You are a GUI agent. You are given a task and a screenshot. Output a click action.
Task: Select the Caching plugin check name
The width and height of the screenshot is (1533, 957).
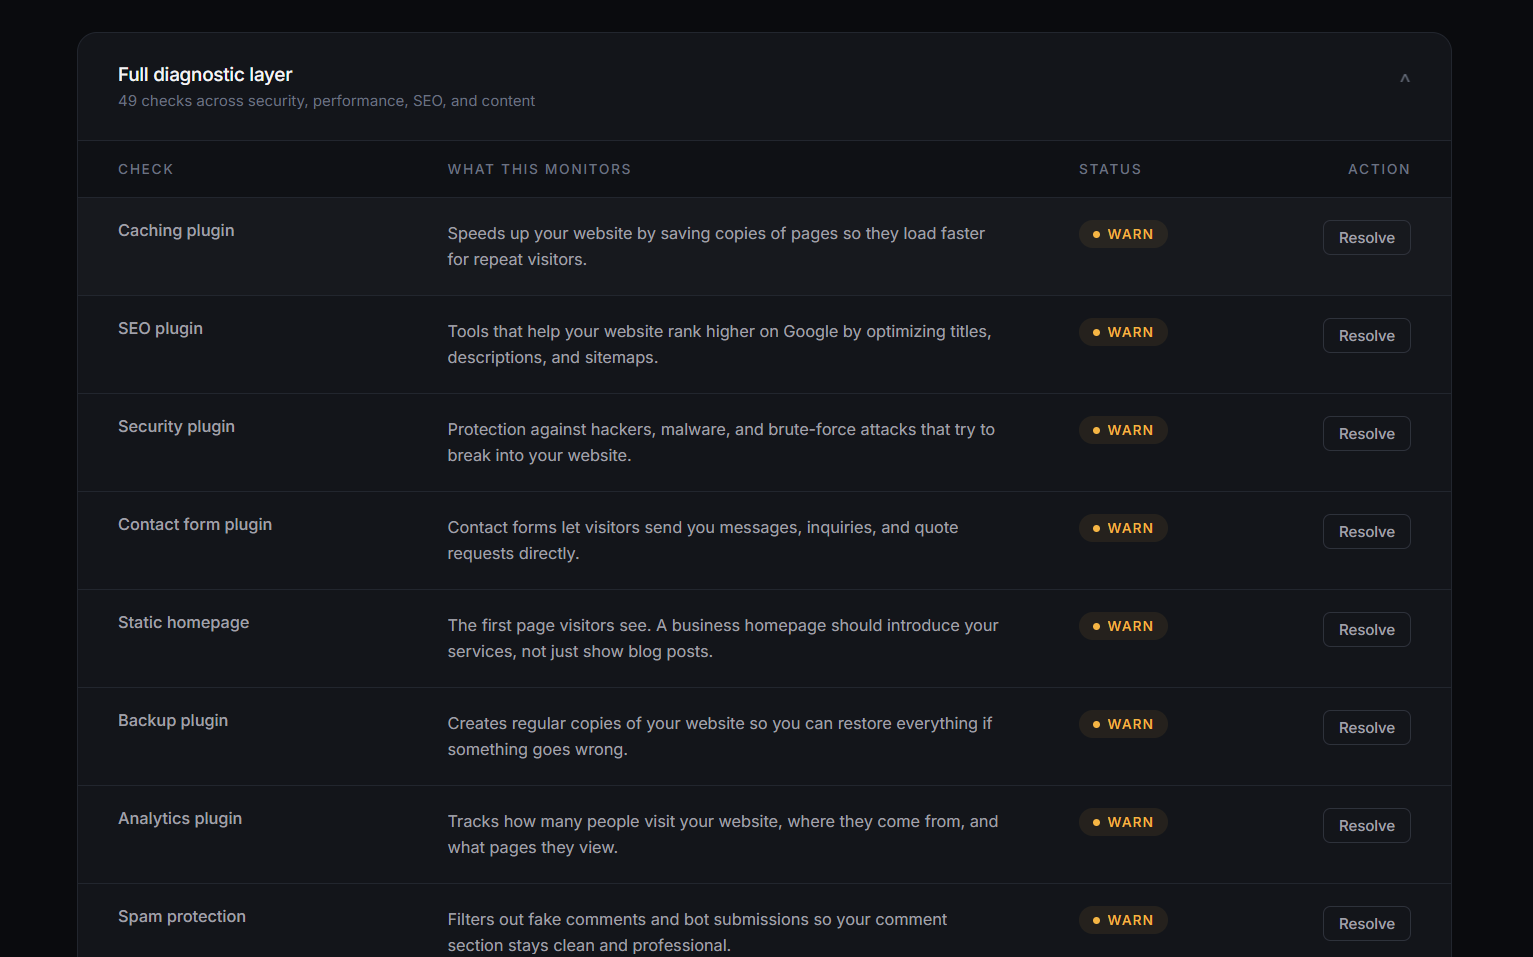pos(176,231)
